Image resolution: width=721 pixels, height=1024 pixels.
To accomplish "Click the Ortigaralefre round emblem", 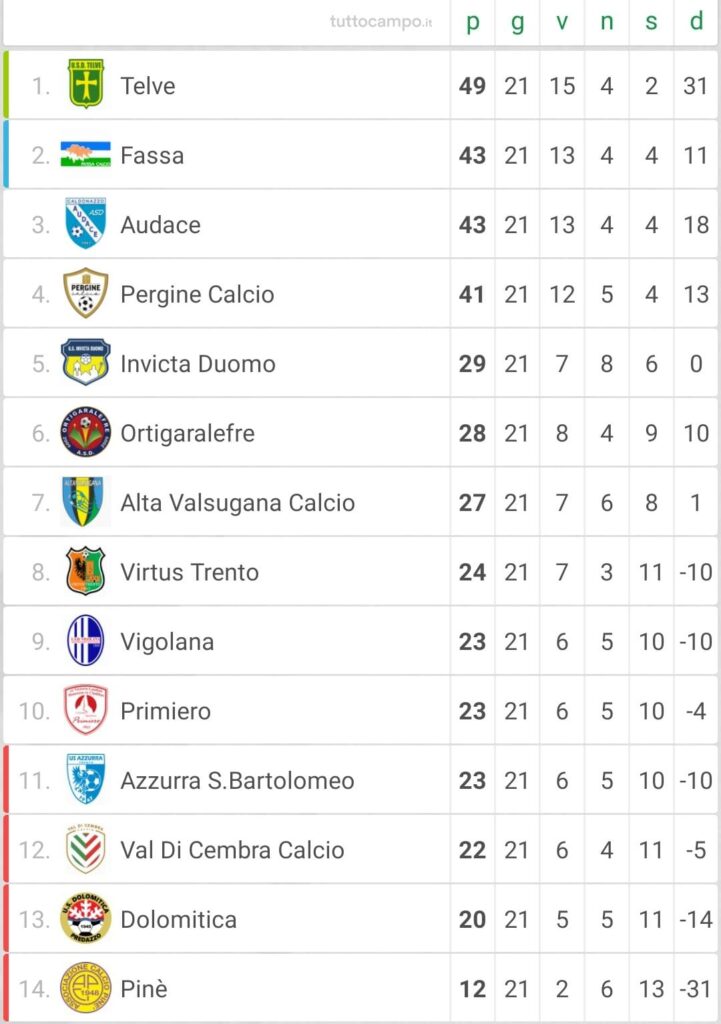I will [x=86, y=432].
